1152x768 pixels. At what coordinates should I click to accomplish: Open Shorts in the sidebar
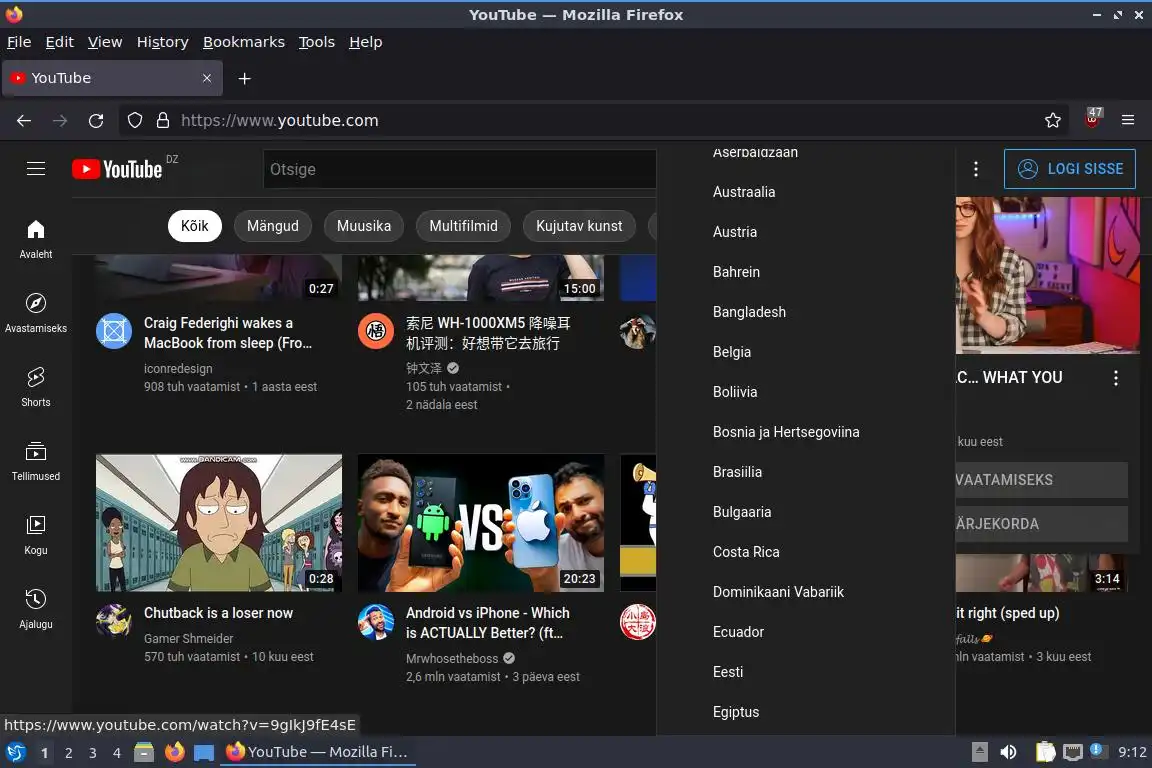point(36,387)
